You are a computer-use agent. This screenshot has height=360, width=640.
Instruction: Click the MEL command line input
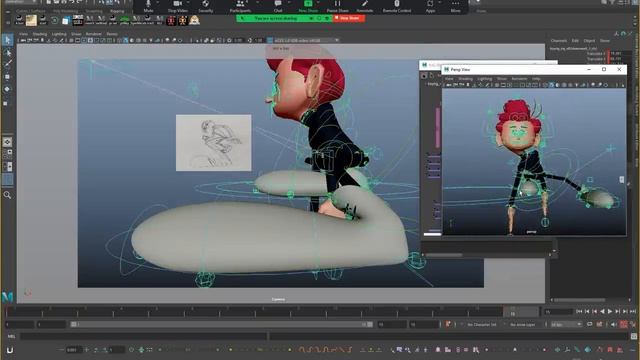pyautogui.click(x=143, y=336)
